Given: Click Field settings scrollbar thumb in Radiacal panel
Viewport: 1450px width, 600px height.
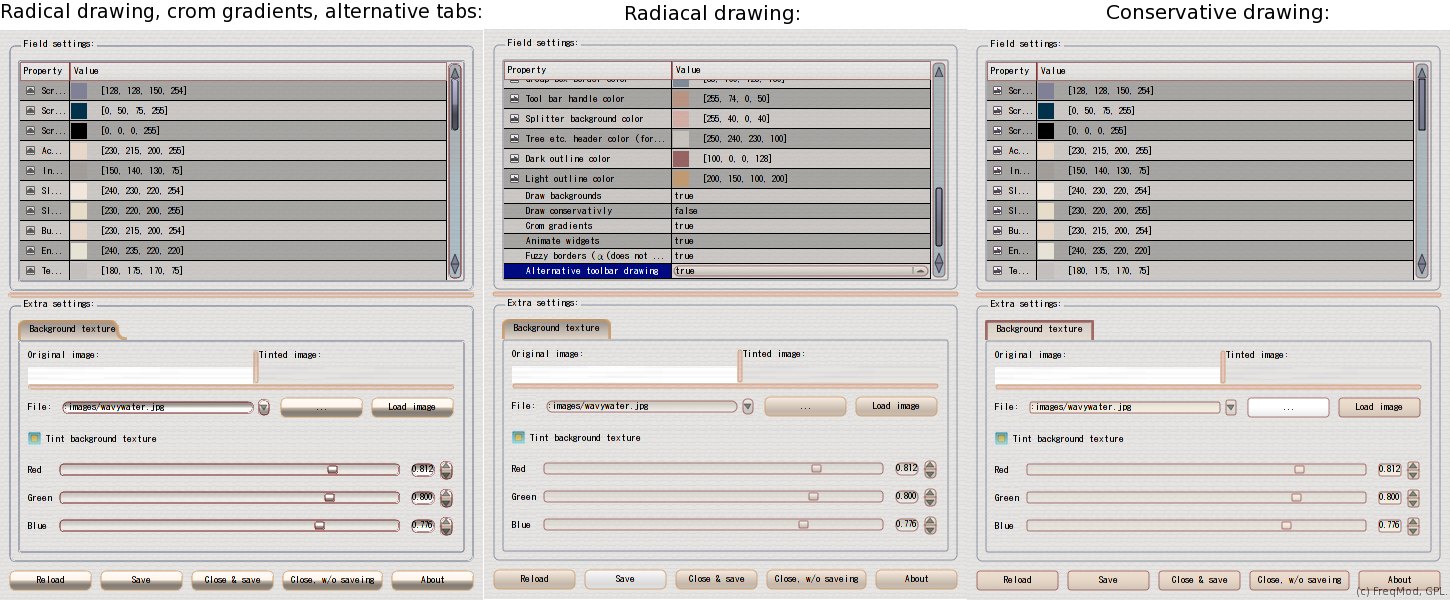Looking at the screenshot, I should 939,216.
